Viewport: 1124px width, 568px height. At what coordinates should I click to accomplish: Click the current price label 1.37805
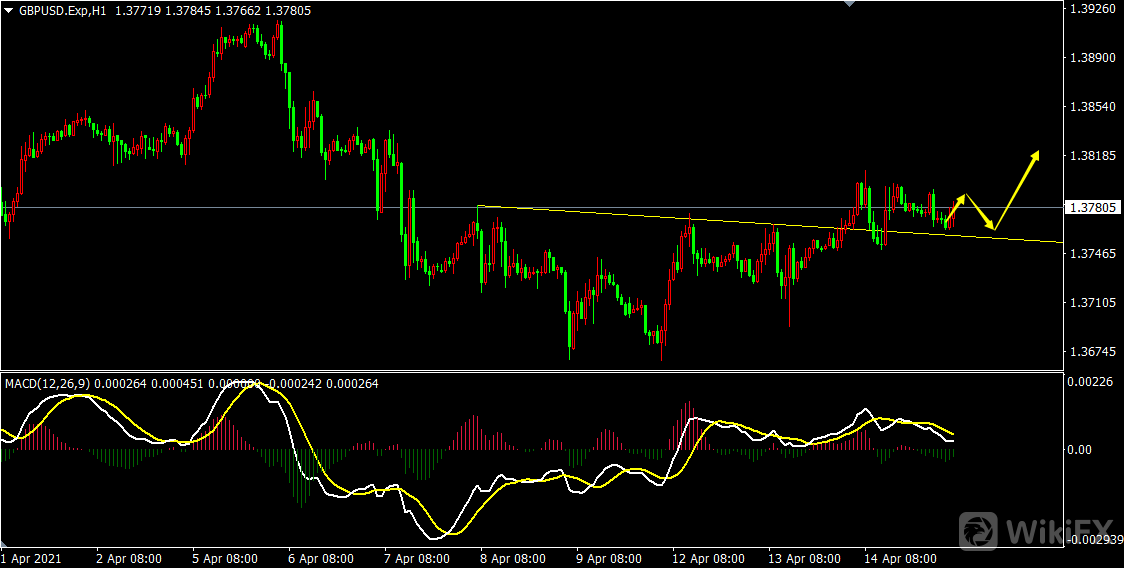pyautogui.click(x=1091, y=208)
